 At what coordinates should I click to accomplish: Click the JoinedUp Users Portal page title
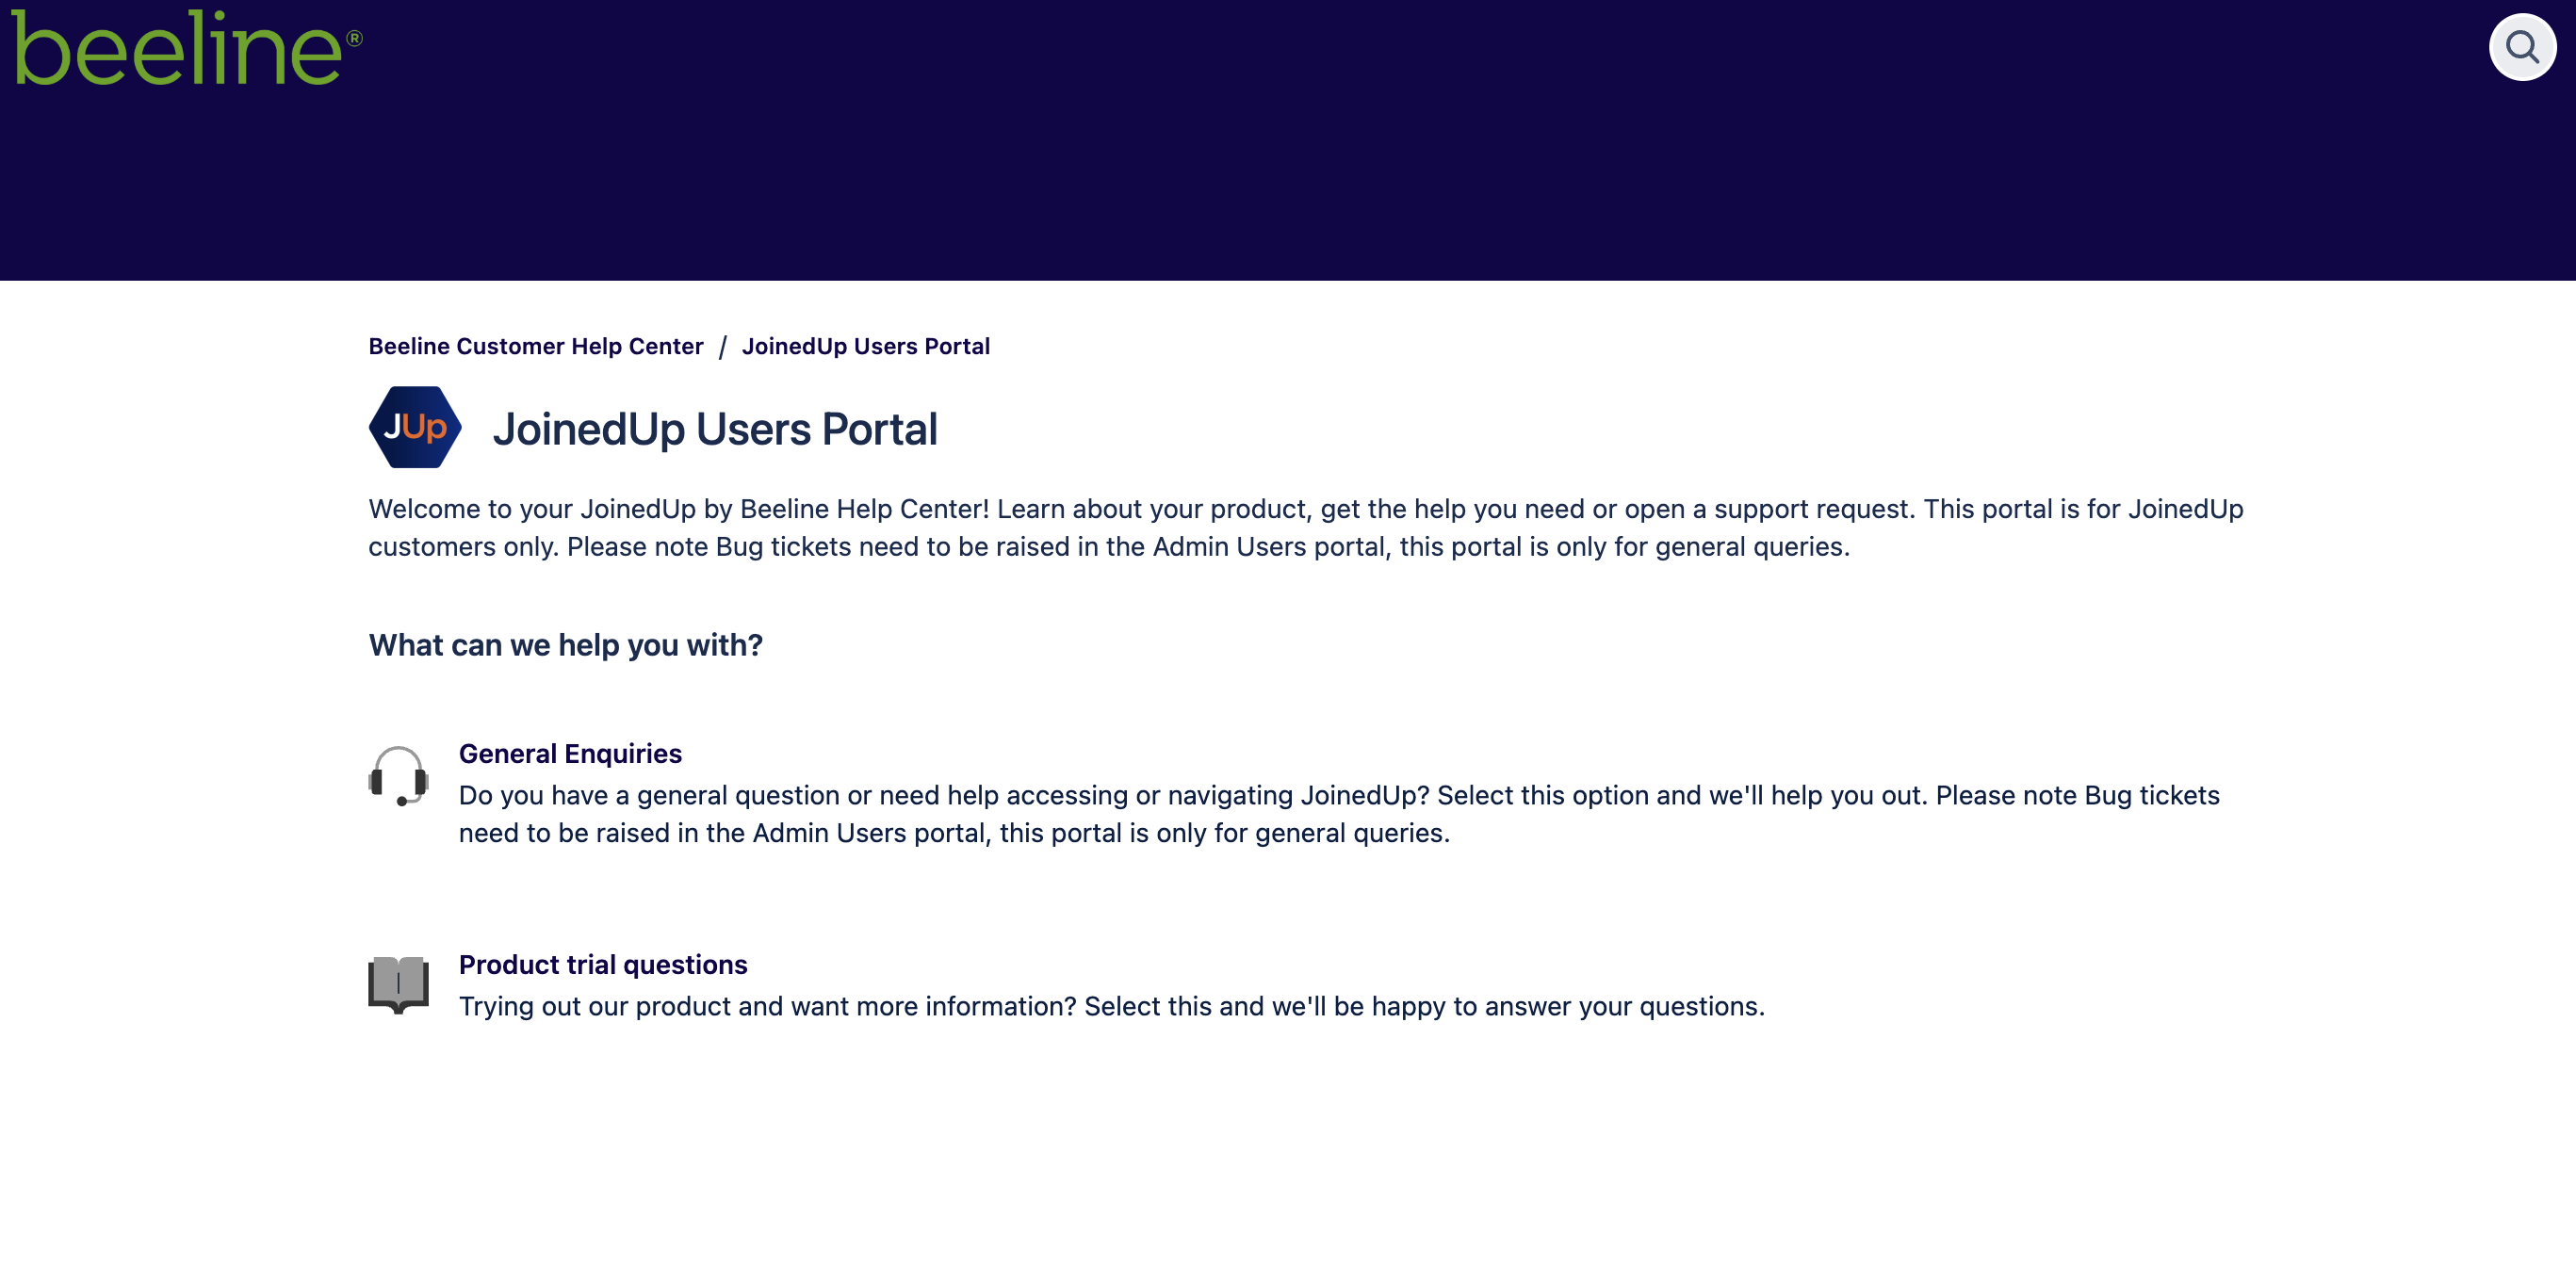(714, 429)
